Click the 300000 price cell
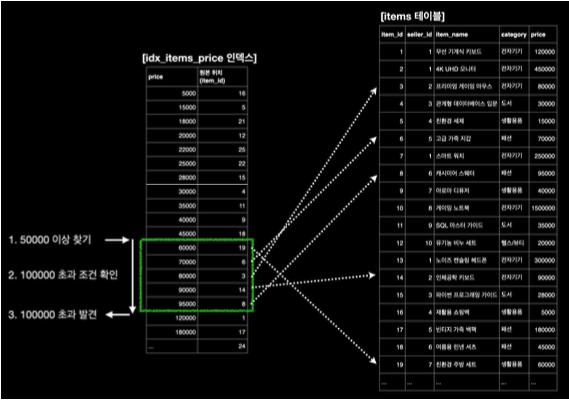Image resolution: width=569 pixels, height=400 pixels. click(544, 260)
